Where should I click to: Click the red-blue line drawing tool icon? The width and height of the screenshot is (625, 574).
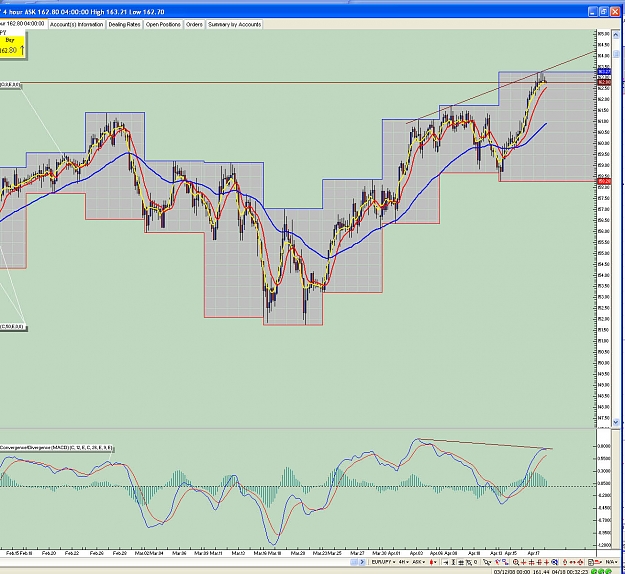click(497, 562)
